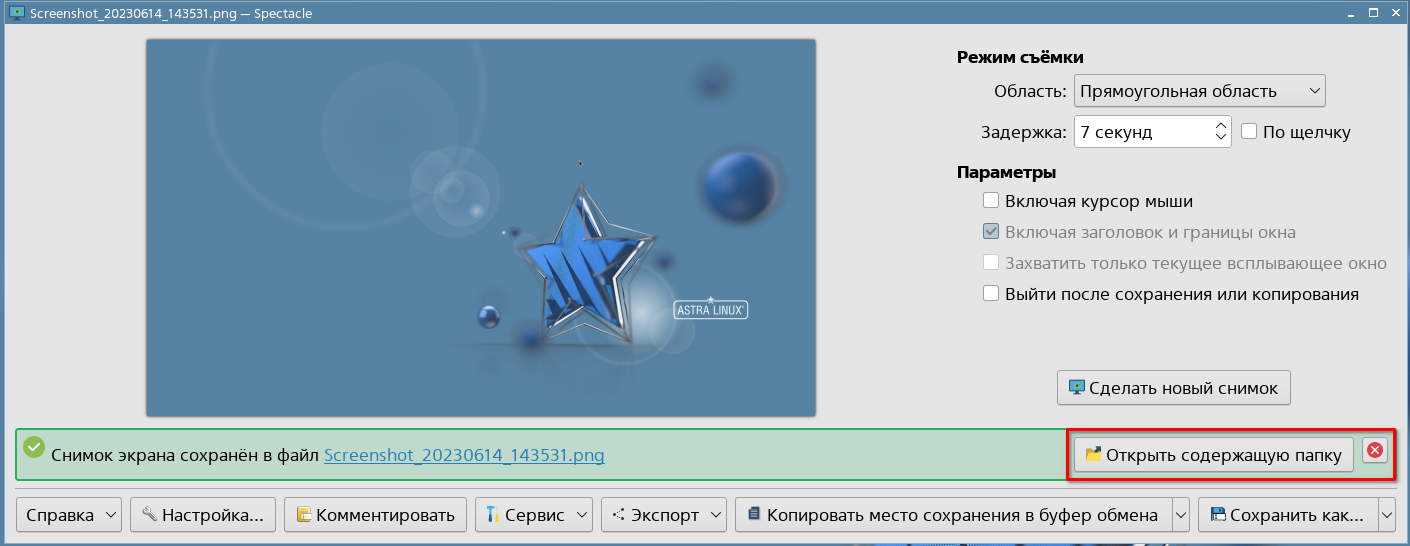Close the Spectacle window

tap(1394, 12)
